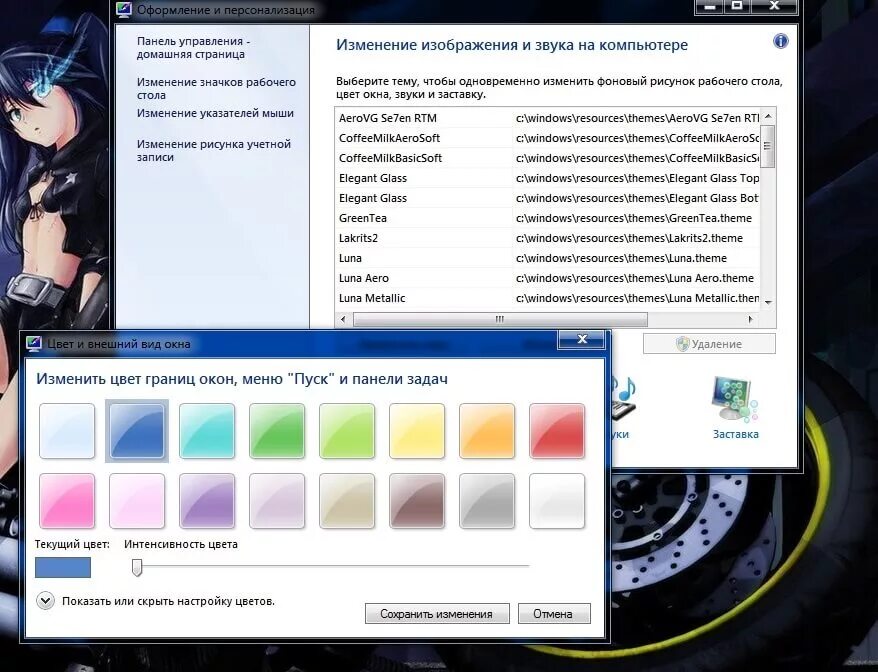Click the blue help info icon
This screenshot has height=672, width=878.
pos(781,41)
